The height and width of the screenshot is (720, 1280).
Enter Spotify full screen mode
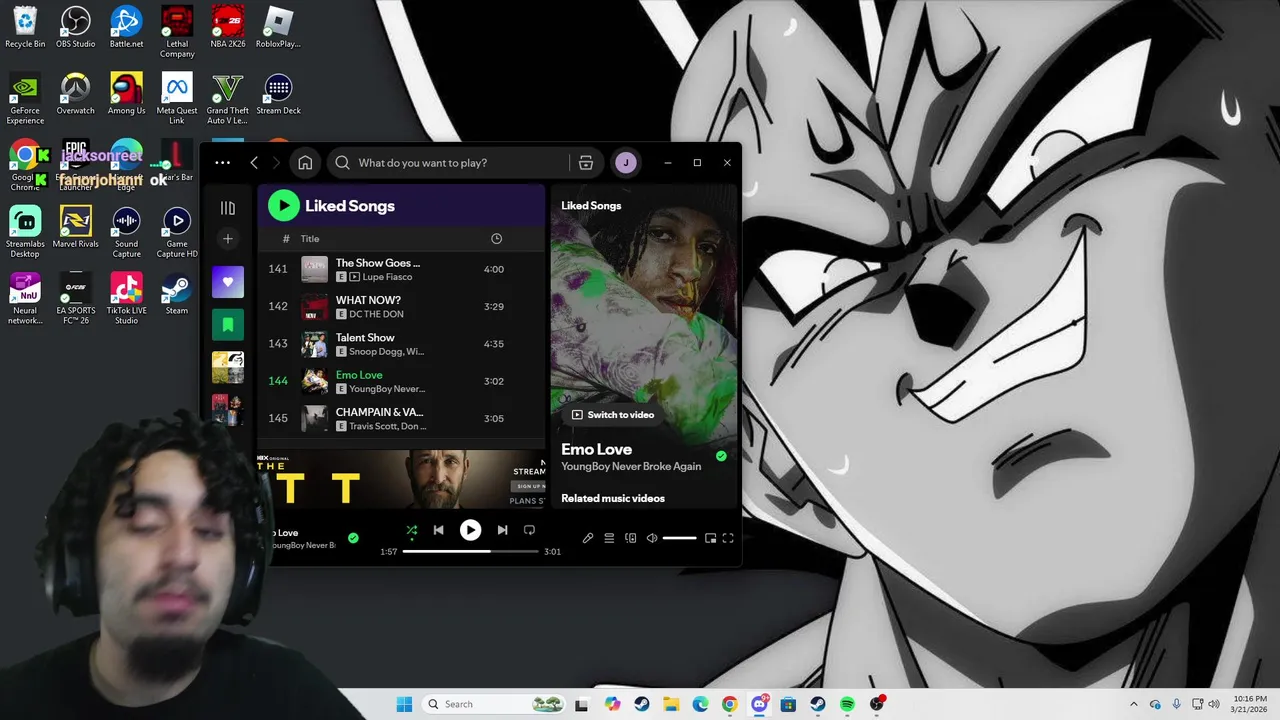[x=728, y=538]
